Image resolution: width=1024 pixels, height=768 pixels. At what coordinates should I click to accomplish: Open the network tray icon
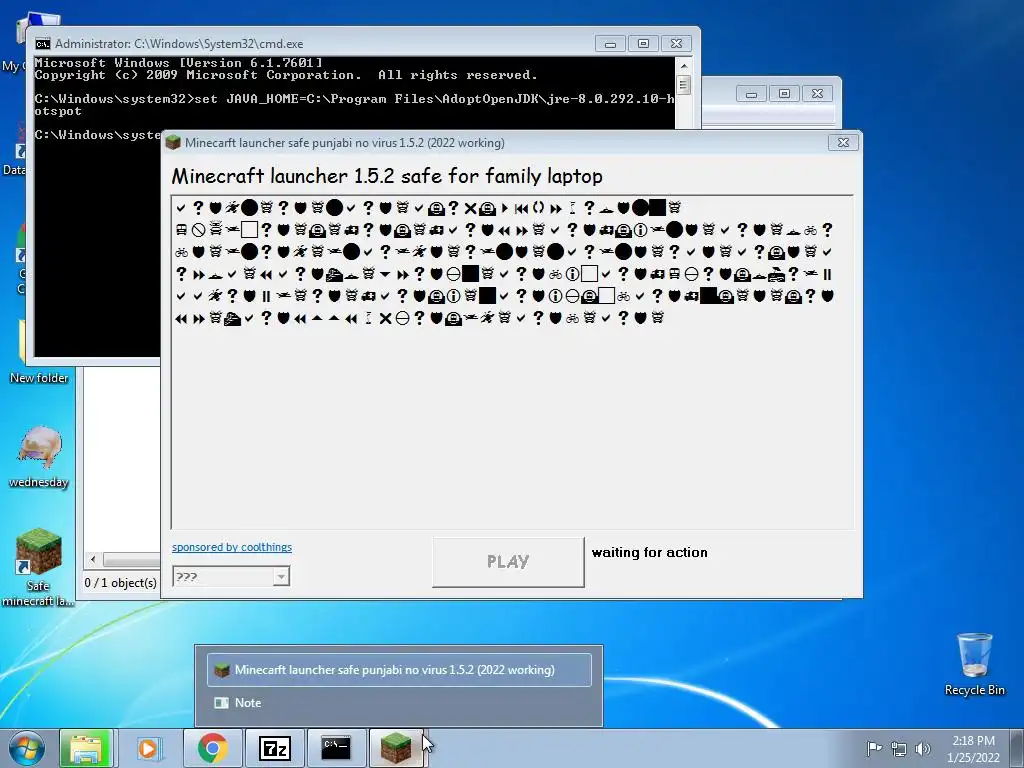(x=899, y=748)
